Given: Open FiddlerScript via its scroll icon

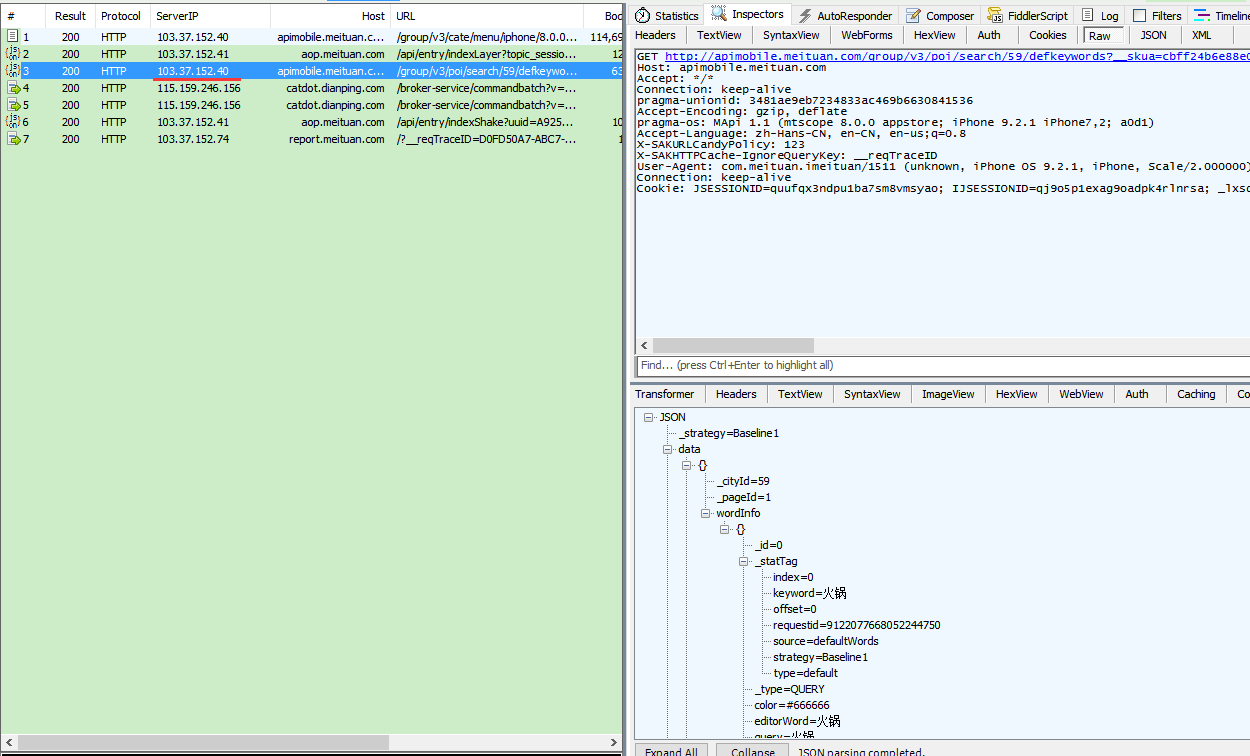Looking at the screenshot, I should [995, 16].
